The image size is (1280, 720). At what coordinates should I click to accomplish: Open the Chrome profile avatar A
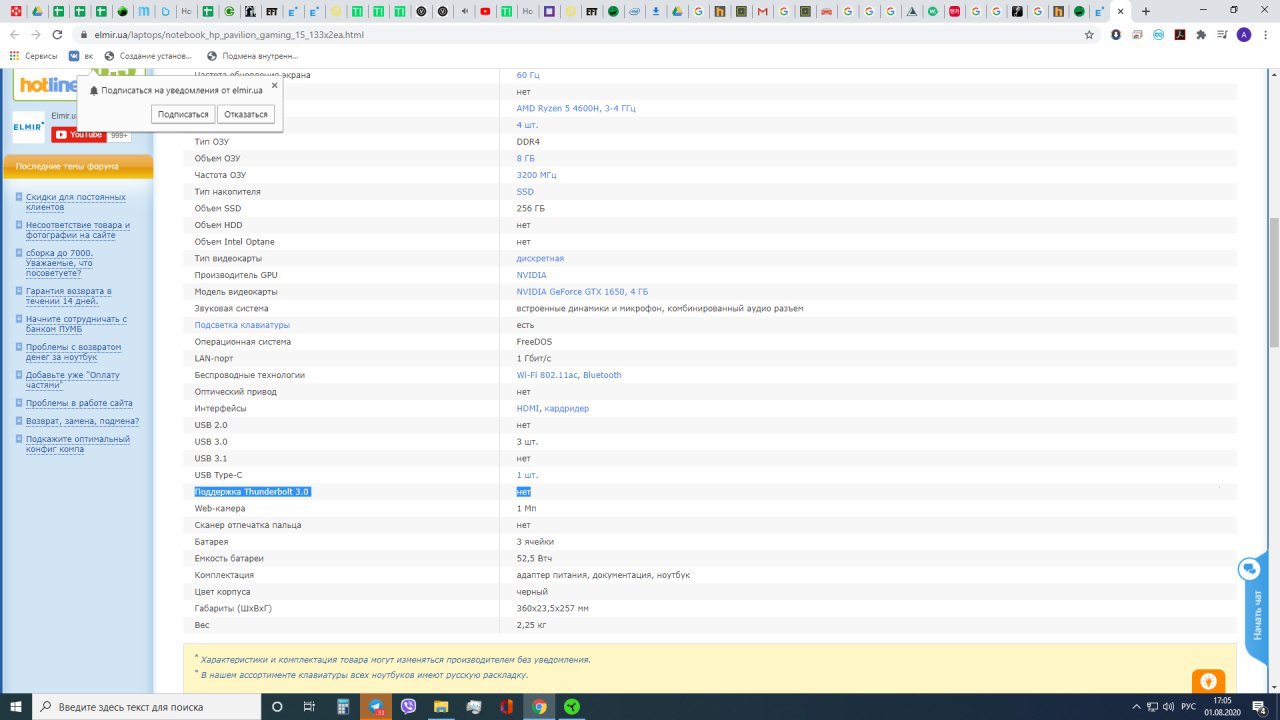[1243, 34]
